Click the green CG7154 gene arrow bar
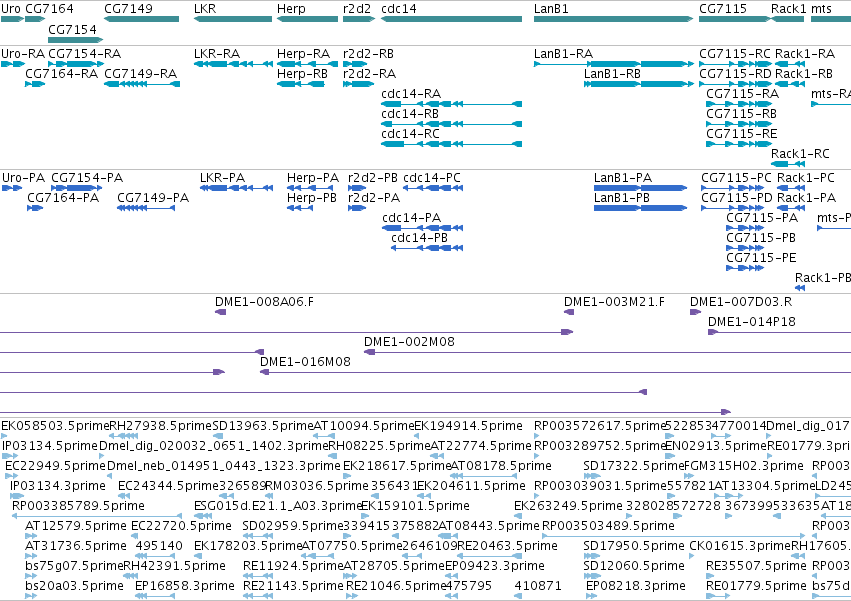851x601 pixels. (75, 40)
